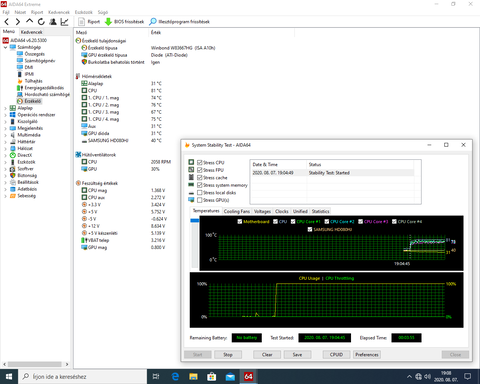Open the volume control in system tray
The height and width of the screenshot is (384, 480).
point(427,377)
